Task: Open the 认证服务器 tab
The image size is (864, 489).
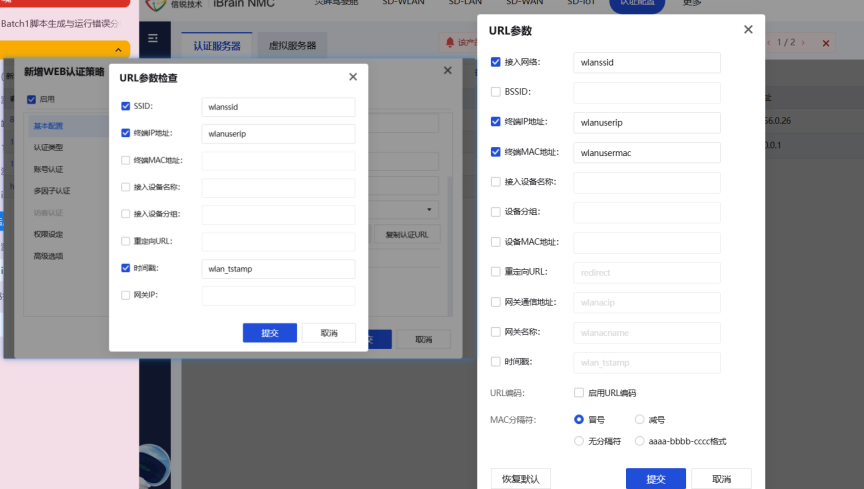Action: (x=217, y=45)
